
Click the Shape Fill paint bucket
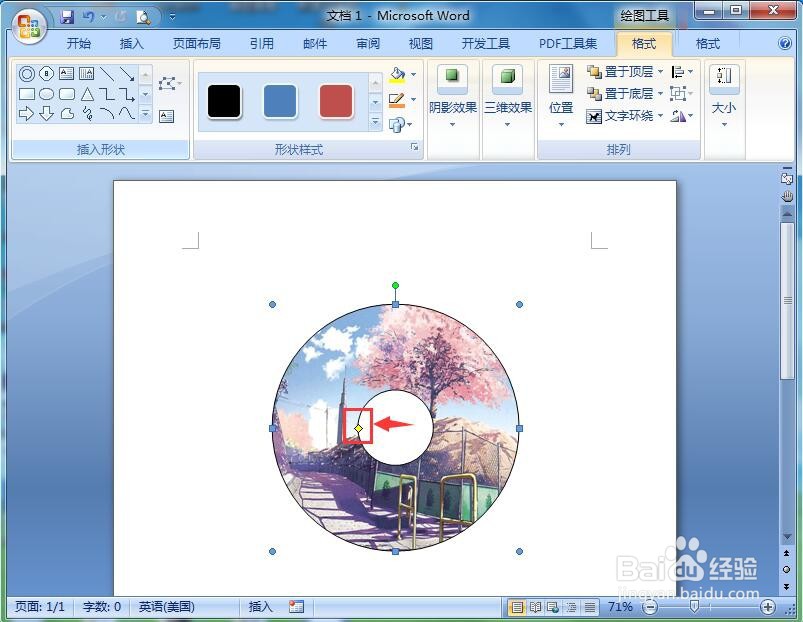click(x=397, y=74)
